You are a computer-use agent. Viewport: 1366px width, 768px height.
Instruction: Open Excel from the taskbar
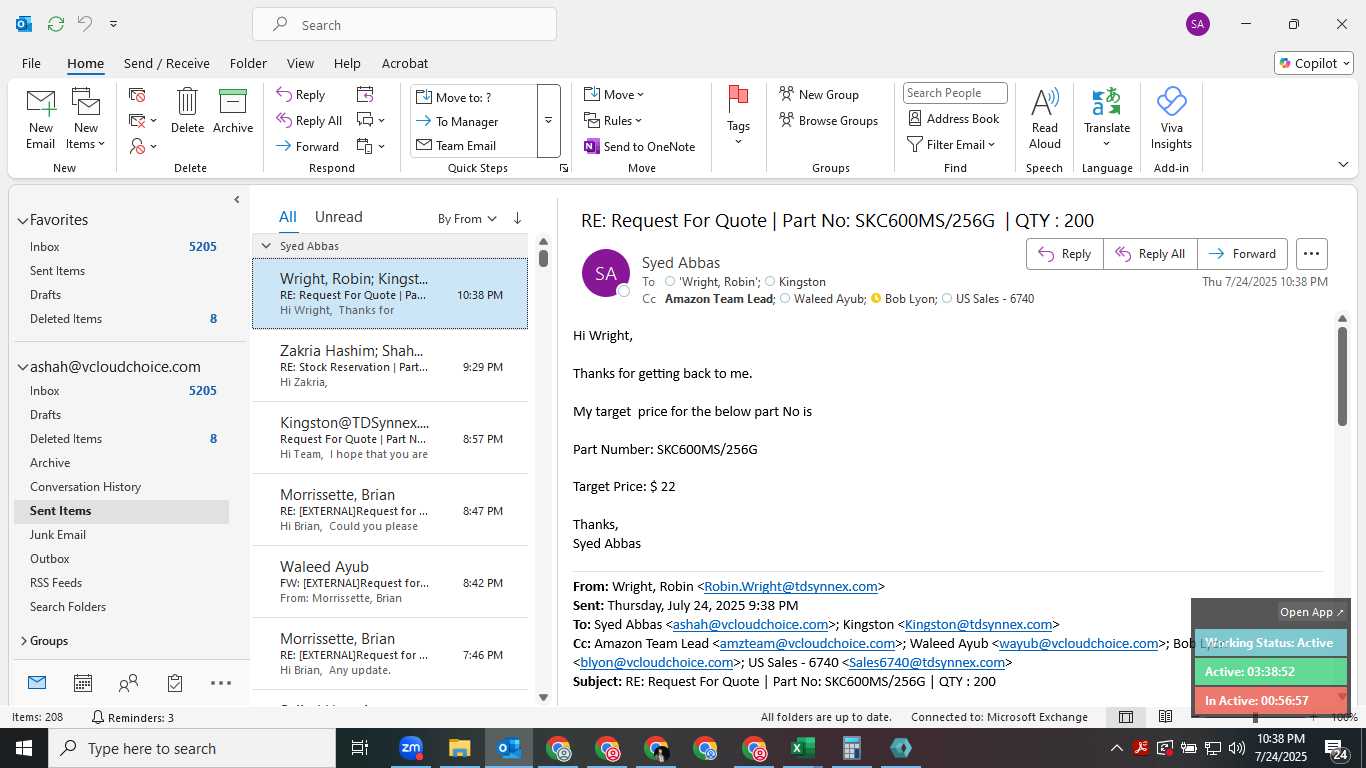point(802,748)
